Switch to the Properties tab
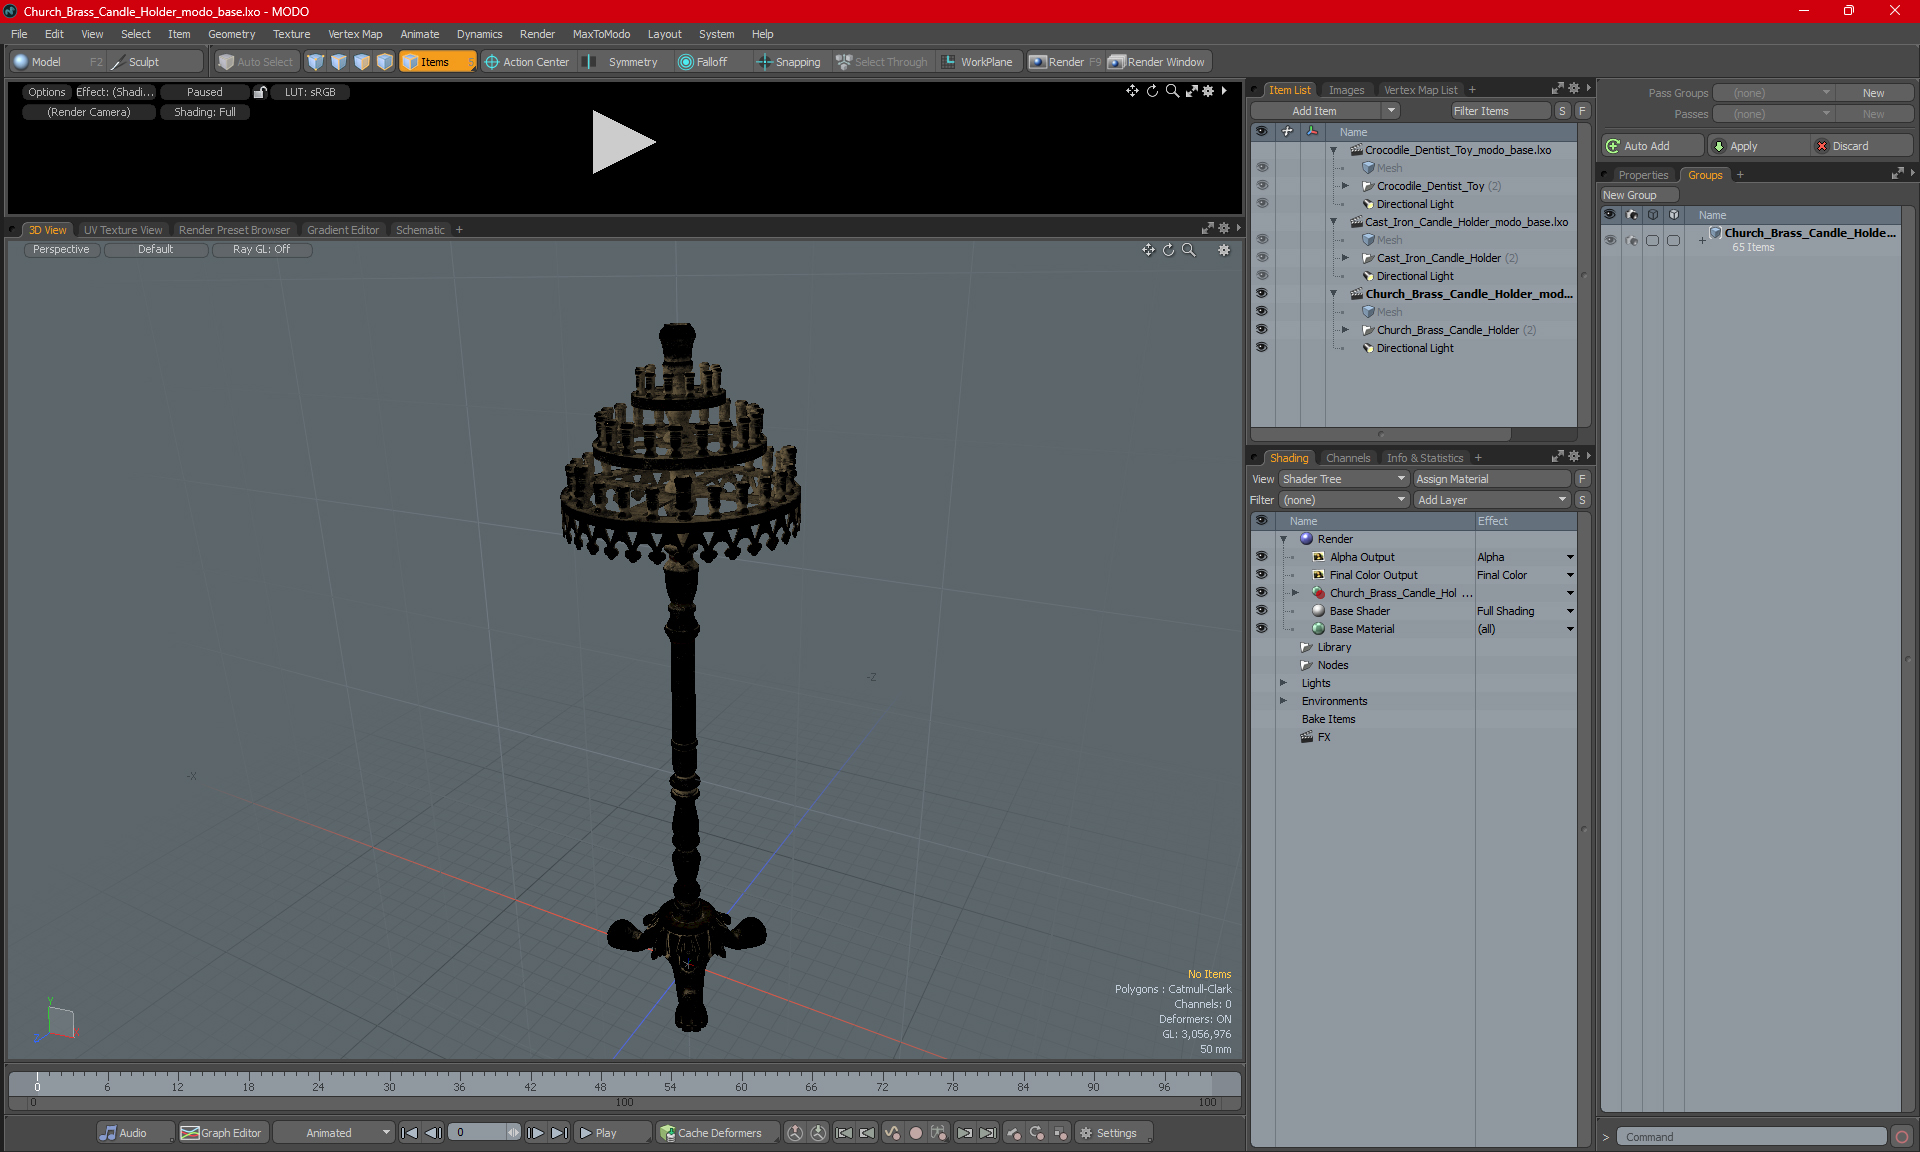Image resolution: width=1920 pixels, height=1152 pixels. click(x=1643, y=175)
